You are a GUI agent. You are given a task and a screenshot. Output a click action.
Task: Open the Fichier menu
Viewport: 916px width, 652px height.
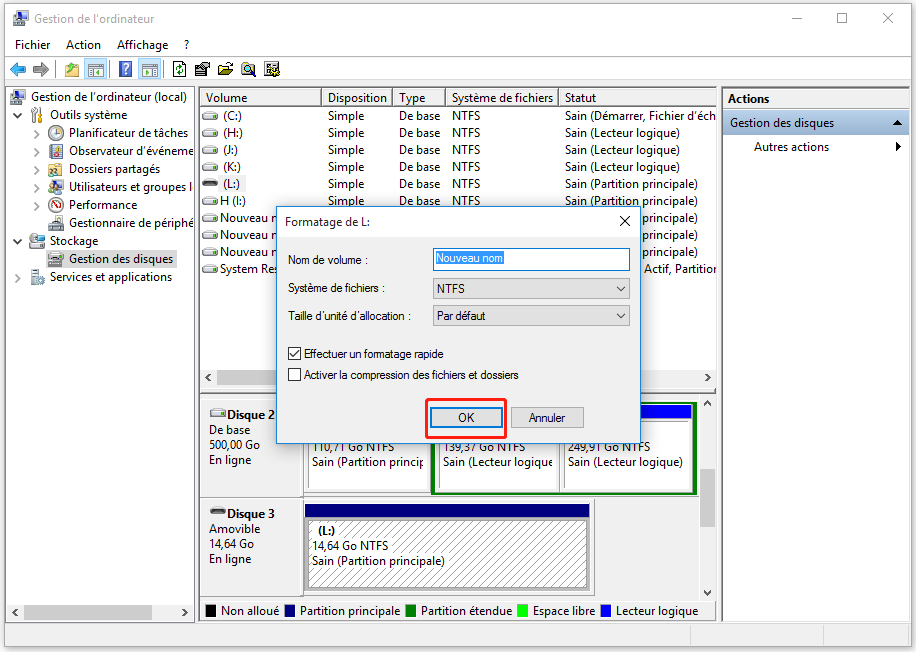[33, 45]
